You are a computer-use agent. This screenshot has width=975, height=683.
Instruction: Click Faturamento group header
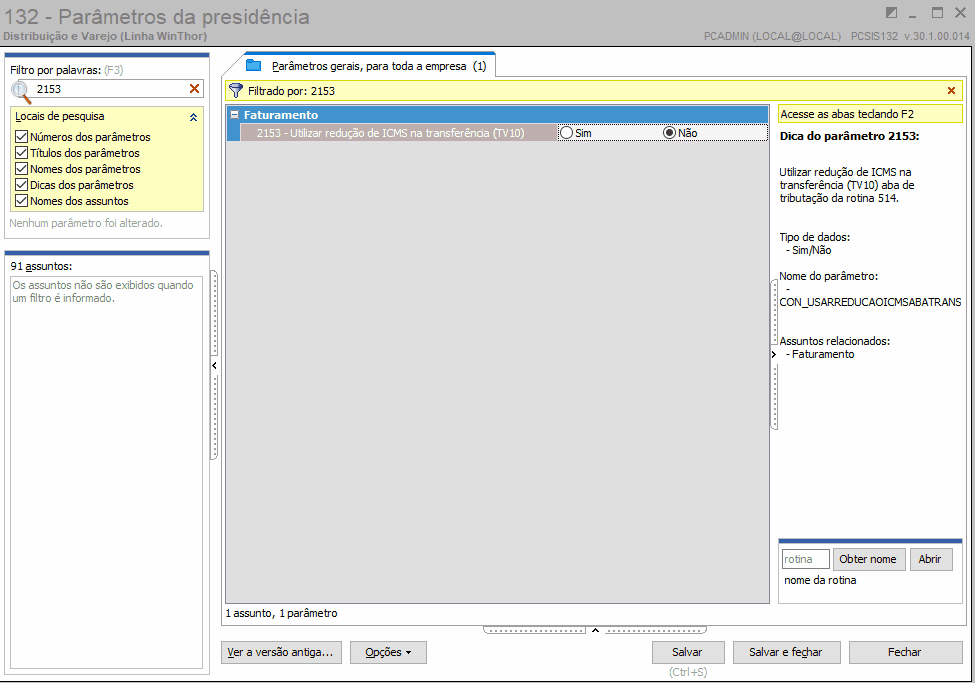click(x=497, y=114)
